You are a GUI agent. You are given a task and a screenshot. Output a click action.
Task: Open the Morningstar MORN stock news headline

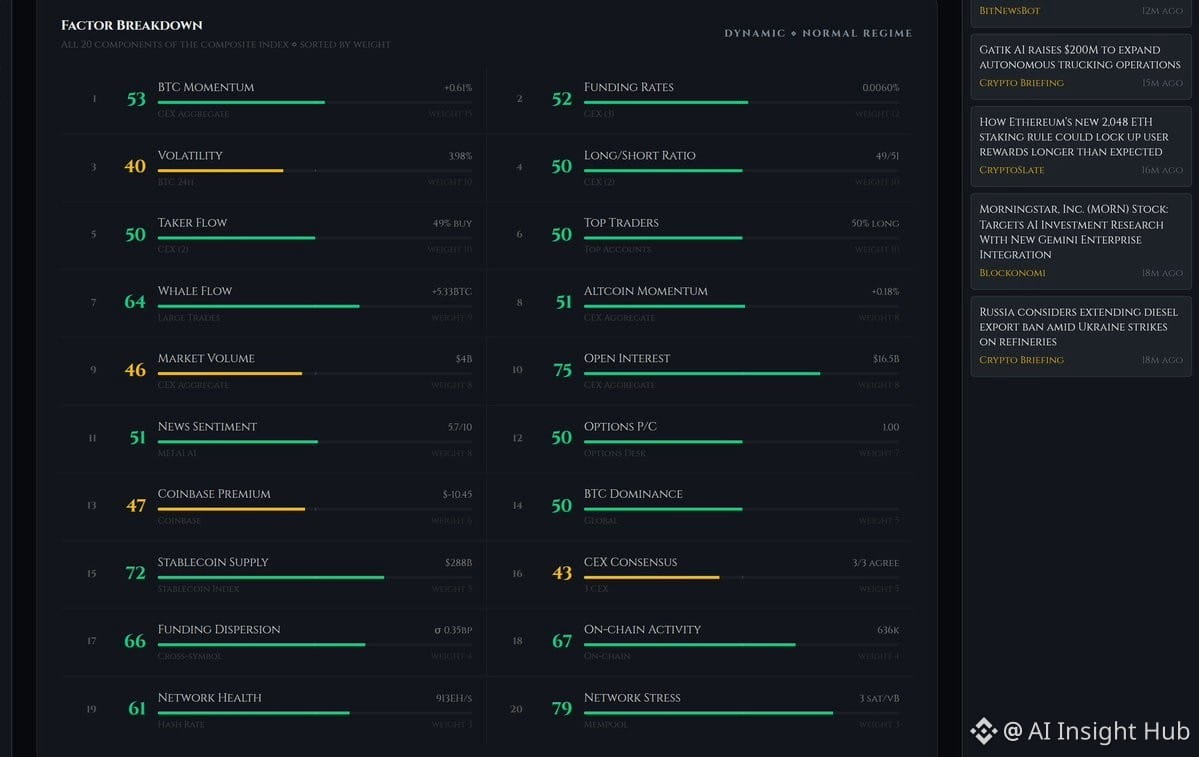1080,241
